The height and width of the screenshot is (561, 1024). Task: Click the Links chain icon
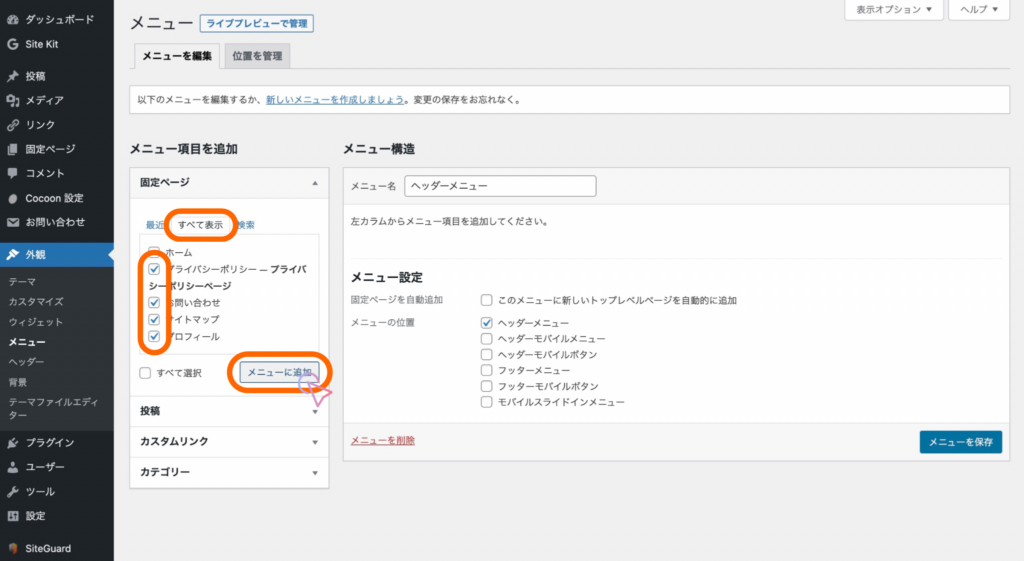pos(13,125)
